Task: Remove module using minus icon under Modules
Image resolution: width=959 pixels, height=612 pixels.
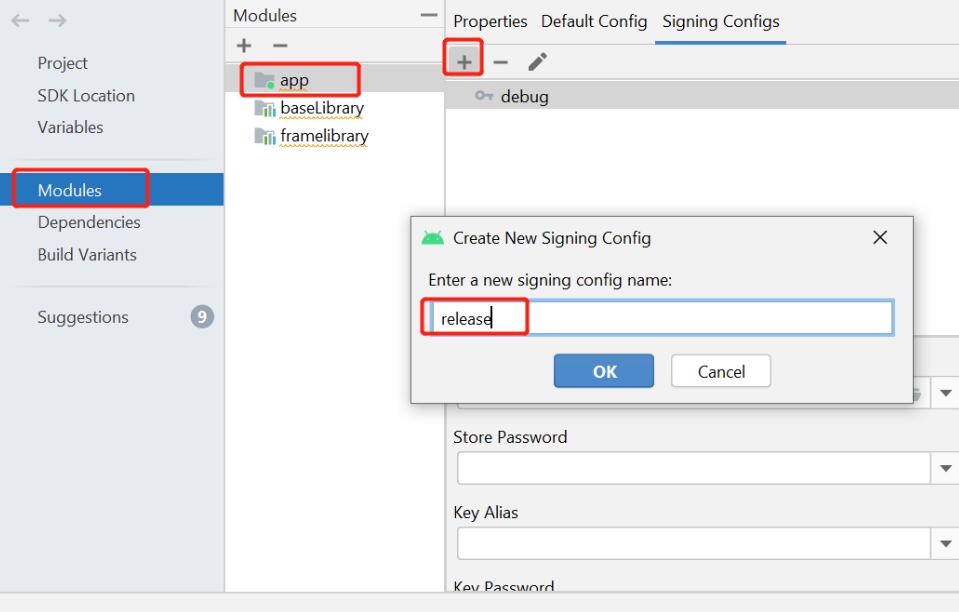Action: click(x=280, y=45)
